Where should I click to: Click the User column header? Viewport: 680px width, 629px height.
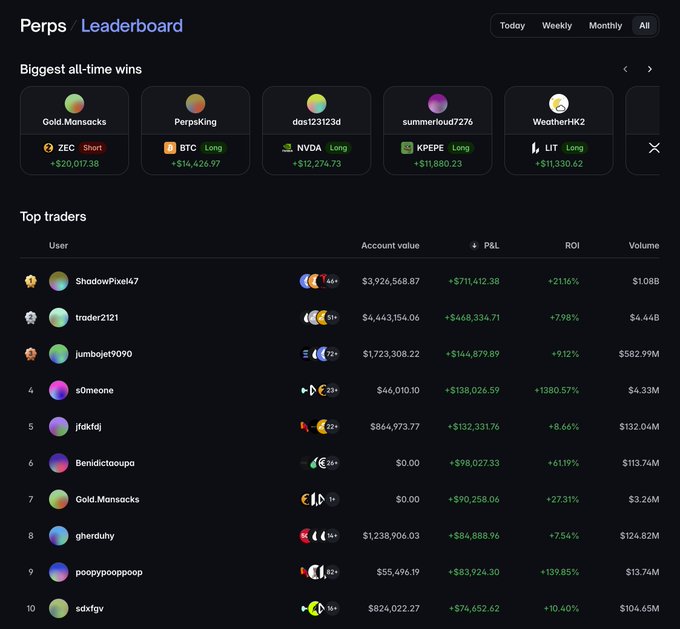click(58, 246)
